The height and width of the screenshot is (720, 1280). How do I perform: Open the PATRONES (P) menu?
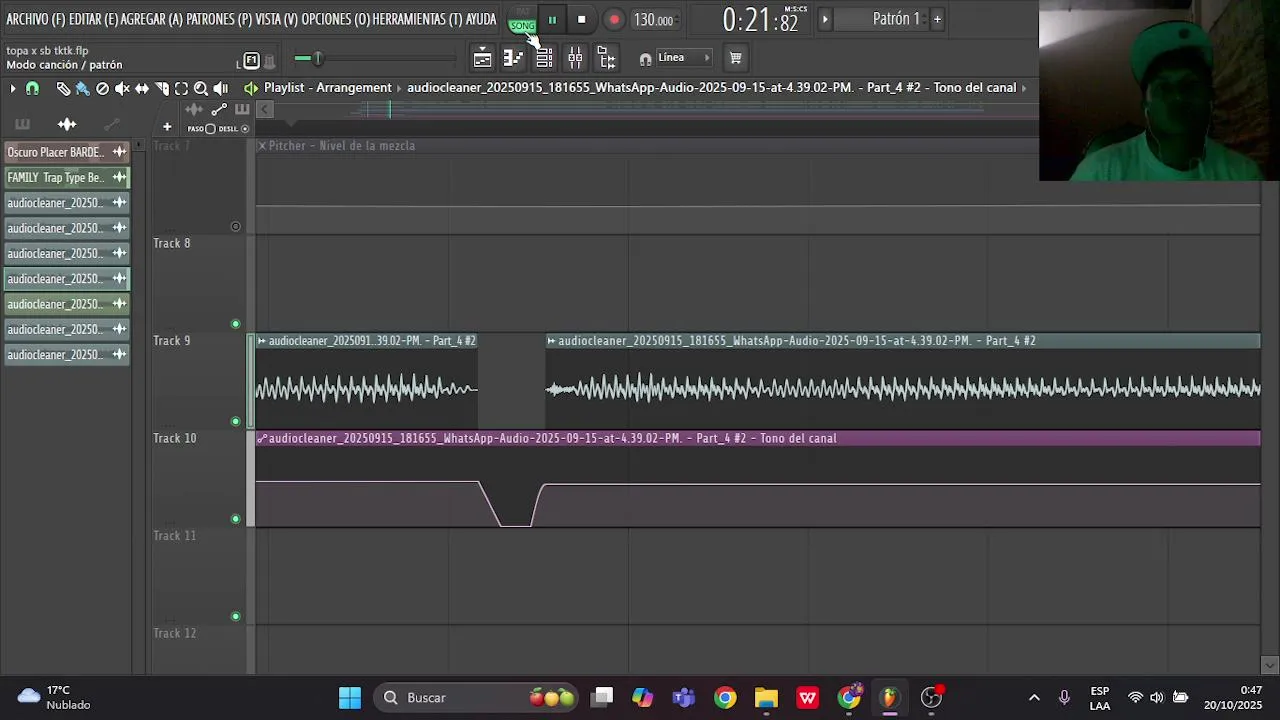(218, 19)
